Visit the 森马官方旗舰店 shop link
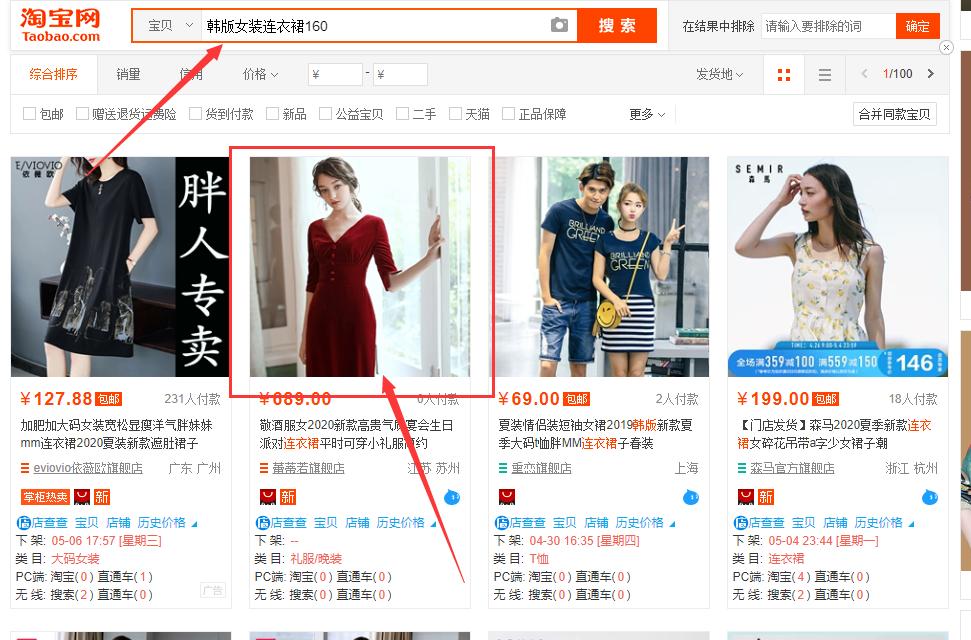Image resolution: width=971 pixels, height=640 pixels. pyautogui.click(x=790, y=466)
